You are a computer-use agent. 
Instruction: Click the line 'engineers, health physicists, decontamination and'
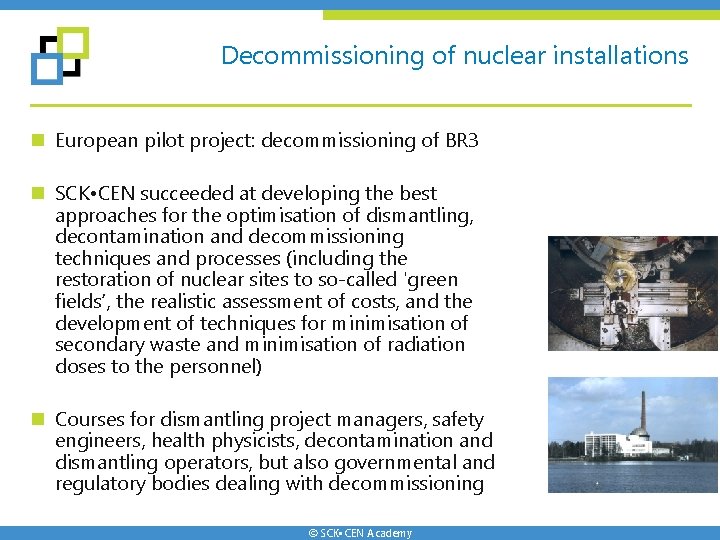274,441
